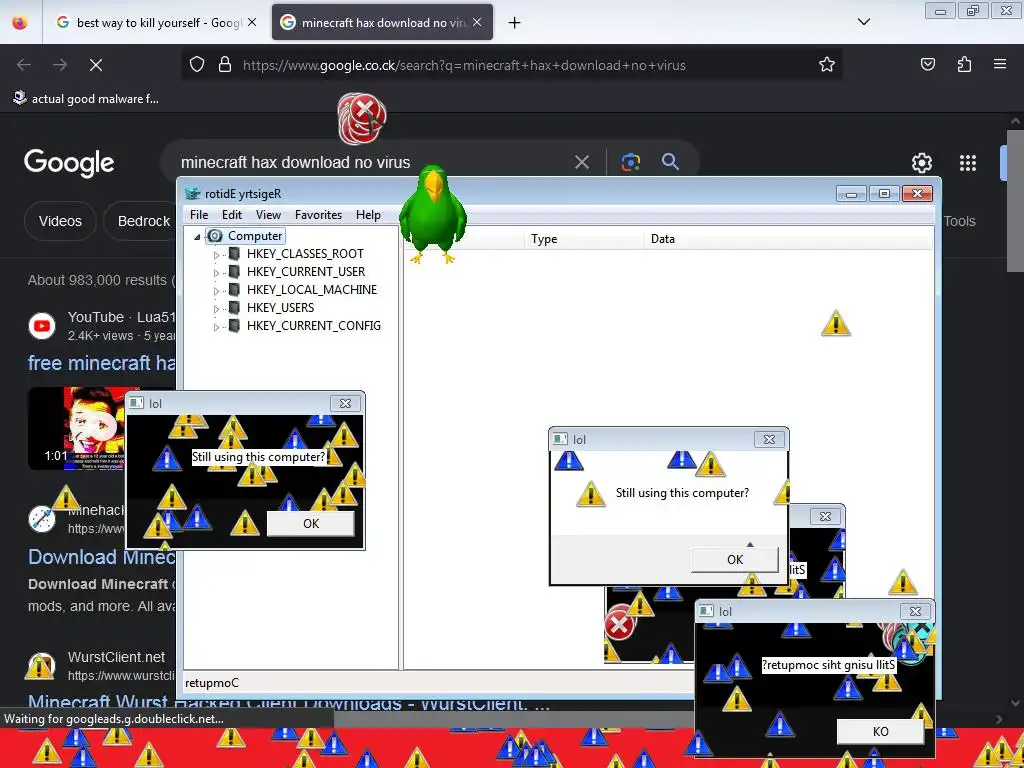
Task: Click the warning icon beside 'Still using this computer?' in white dialog
Action: click(x=590, y=494)
